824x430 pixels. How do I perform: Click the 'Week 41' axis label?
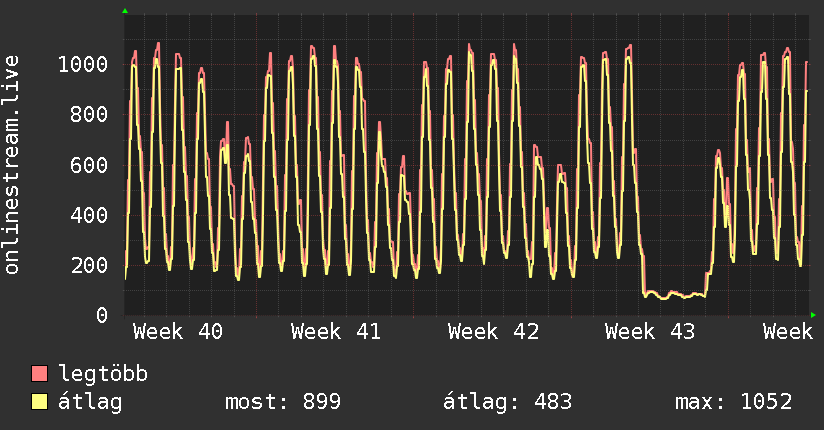pyautogui.click(x=336, y=332)
